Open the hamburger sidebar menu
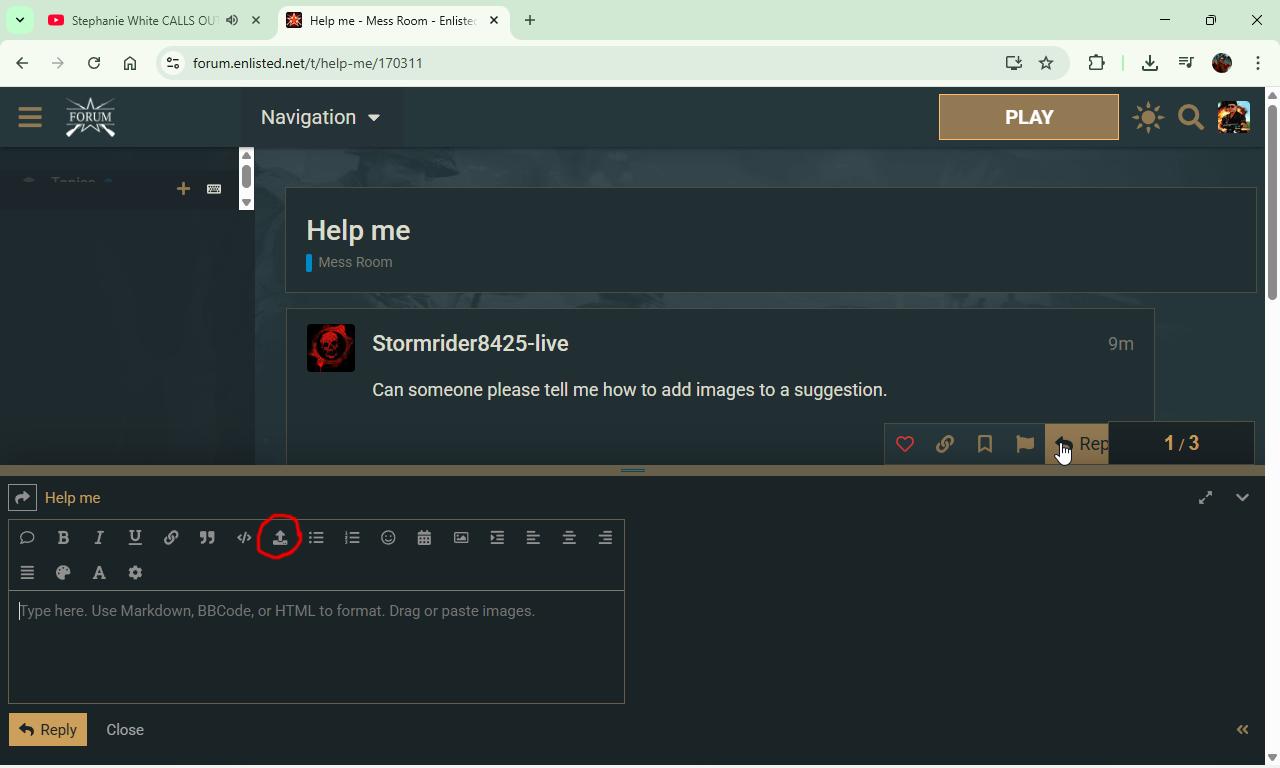 click(x=30, y=117)
